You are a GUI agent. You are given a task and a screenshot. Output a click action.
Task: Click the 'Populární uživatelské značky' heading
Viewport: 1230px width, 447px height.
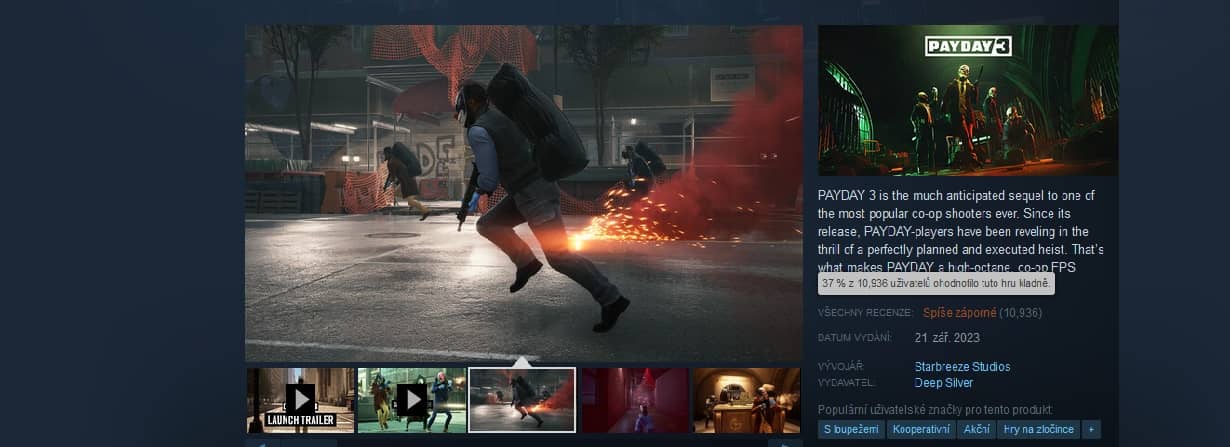pyautogui.click(x=935, y=410)
